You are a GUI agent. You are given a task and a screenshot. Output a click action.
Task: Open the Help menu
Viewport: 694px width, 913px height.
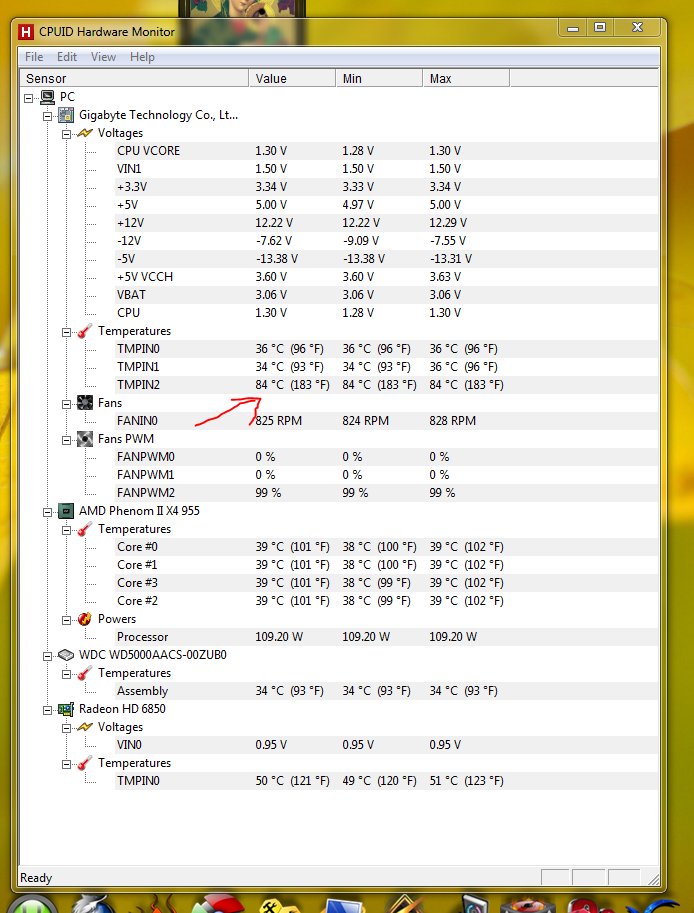[142, 57]
